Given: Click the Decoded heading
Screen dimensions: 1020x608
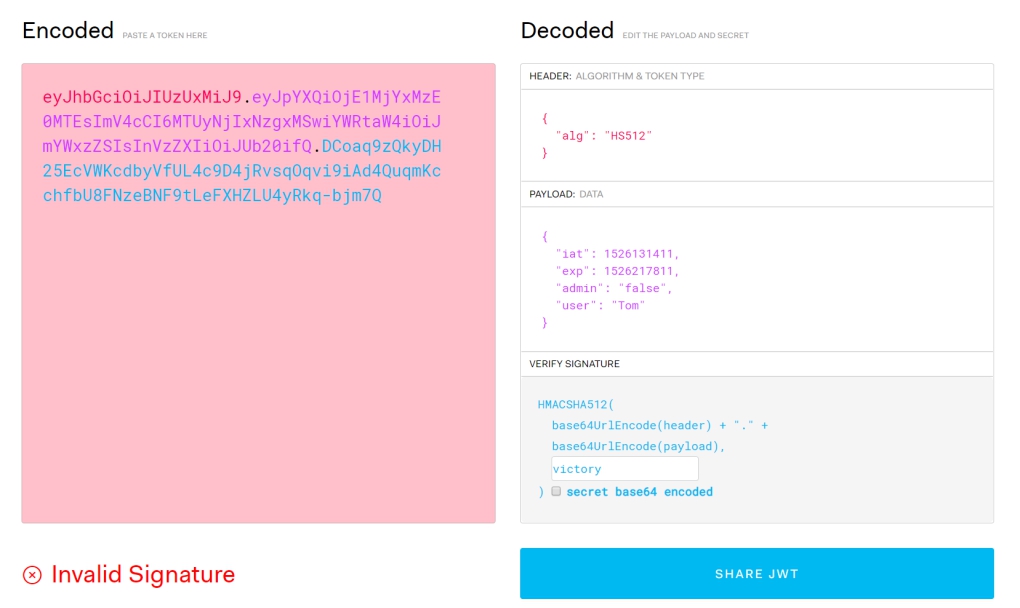Looking at the screenshot, I should point(567,31).
